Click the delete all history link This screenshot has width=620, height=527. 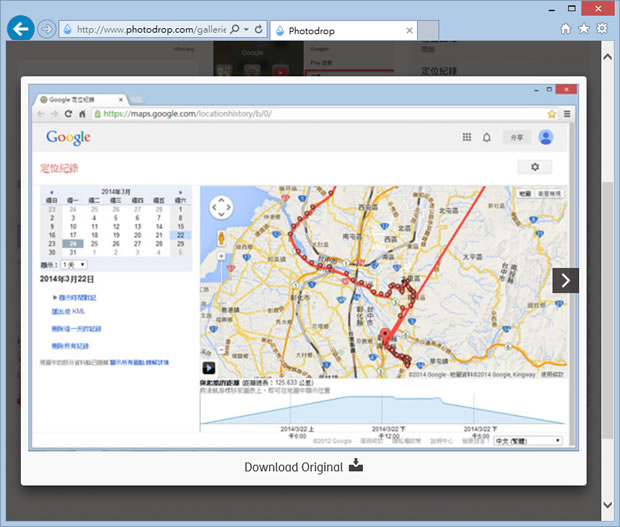click(x=70, y=346)
